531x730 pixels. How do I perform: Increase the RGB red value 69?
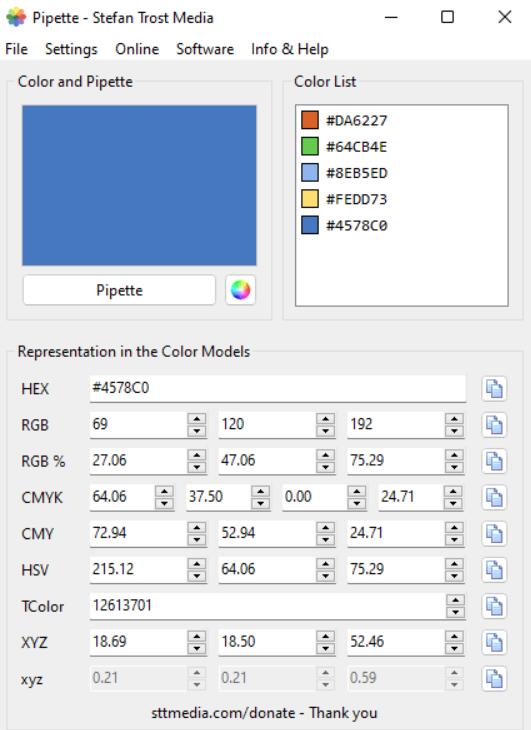(x=197, y=419)
